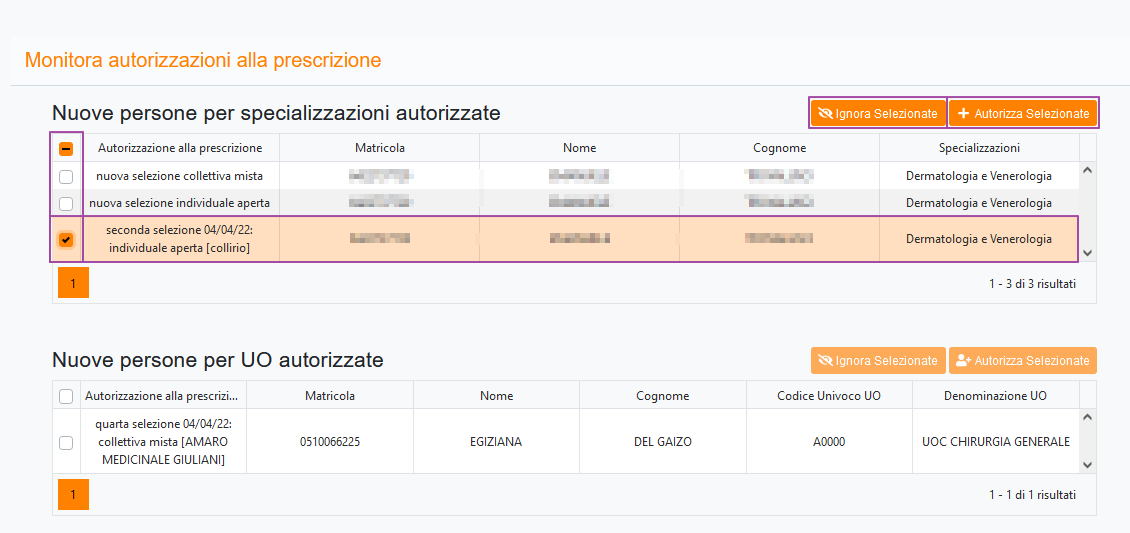Uncheck the 'seconda selezione 04/04/22' row checkbox

click(66, 240)
